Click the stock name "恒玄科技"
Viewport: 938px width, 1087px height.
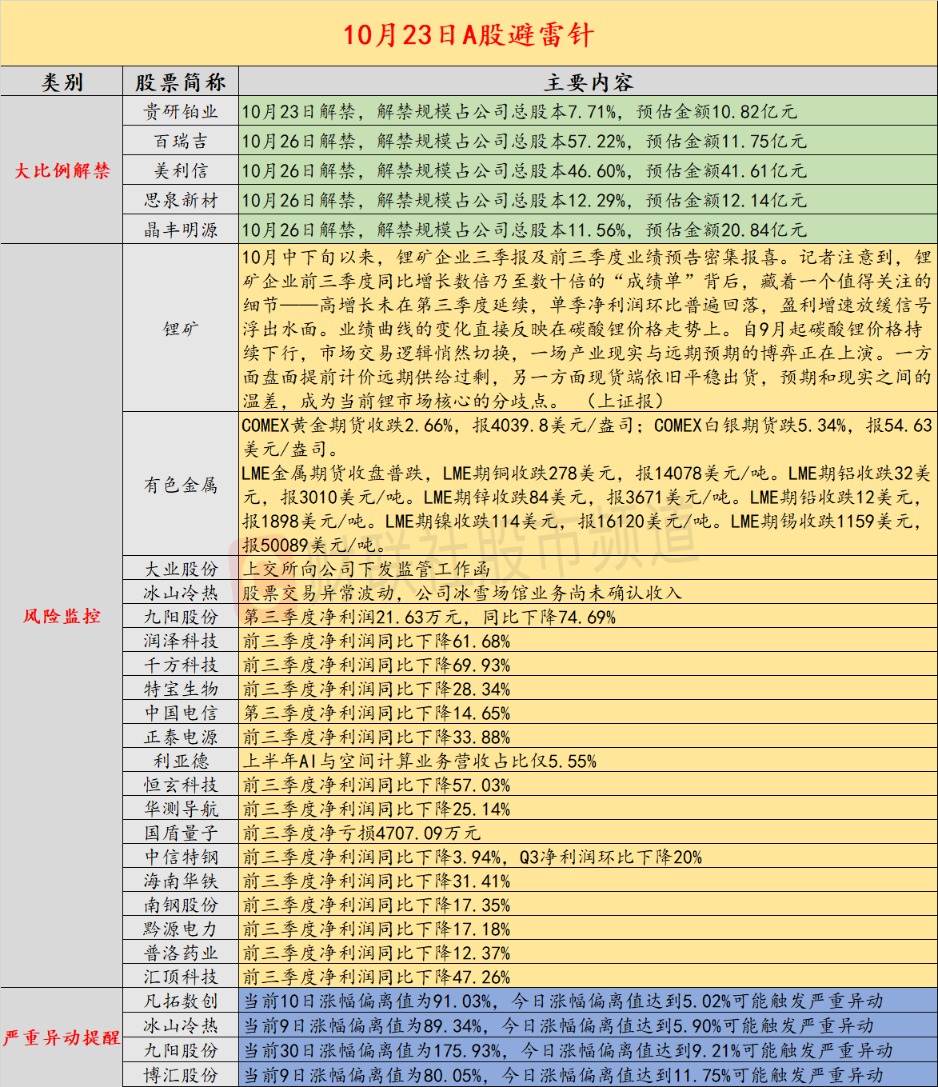pyautogui.click(x=180, y=785)
